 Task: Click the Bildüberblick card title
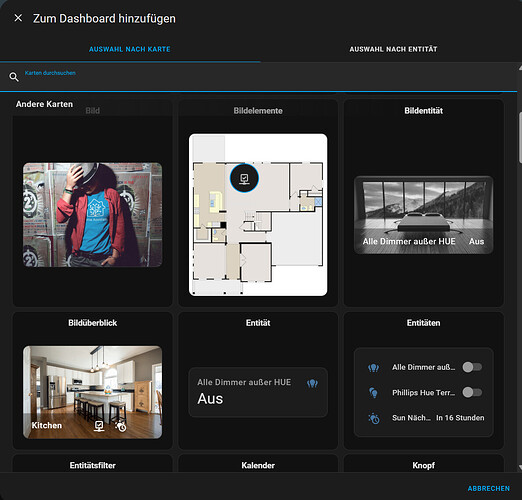click(x=93, y=323)
